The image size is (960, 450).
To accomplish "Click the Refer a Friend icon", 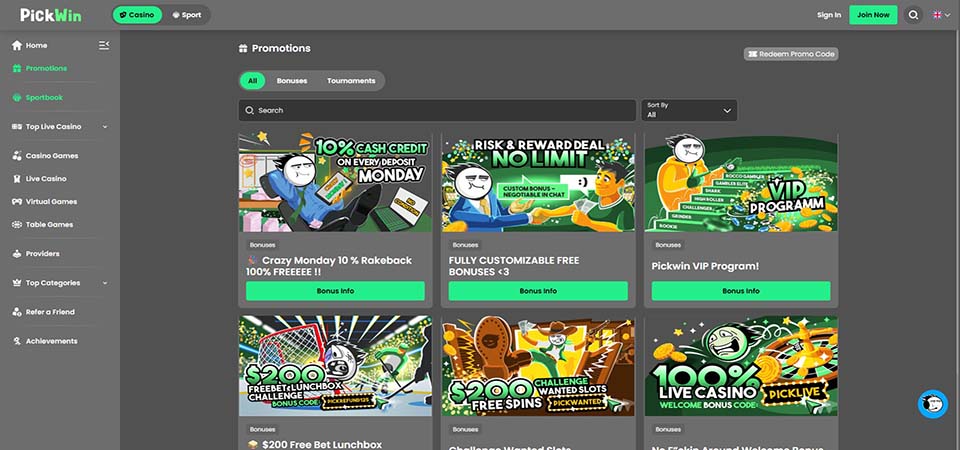I will point(17,312).
